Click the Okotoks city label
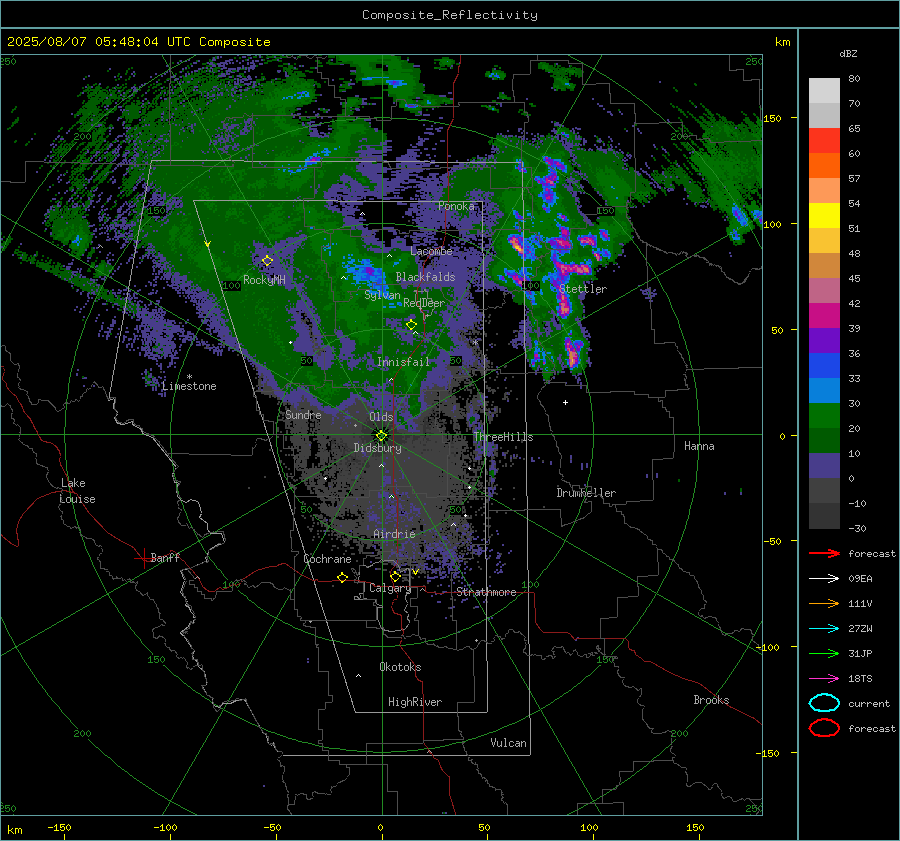Image resolution: width=900 pixels, height=841 pixels. (x=400, y=667)
